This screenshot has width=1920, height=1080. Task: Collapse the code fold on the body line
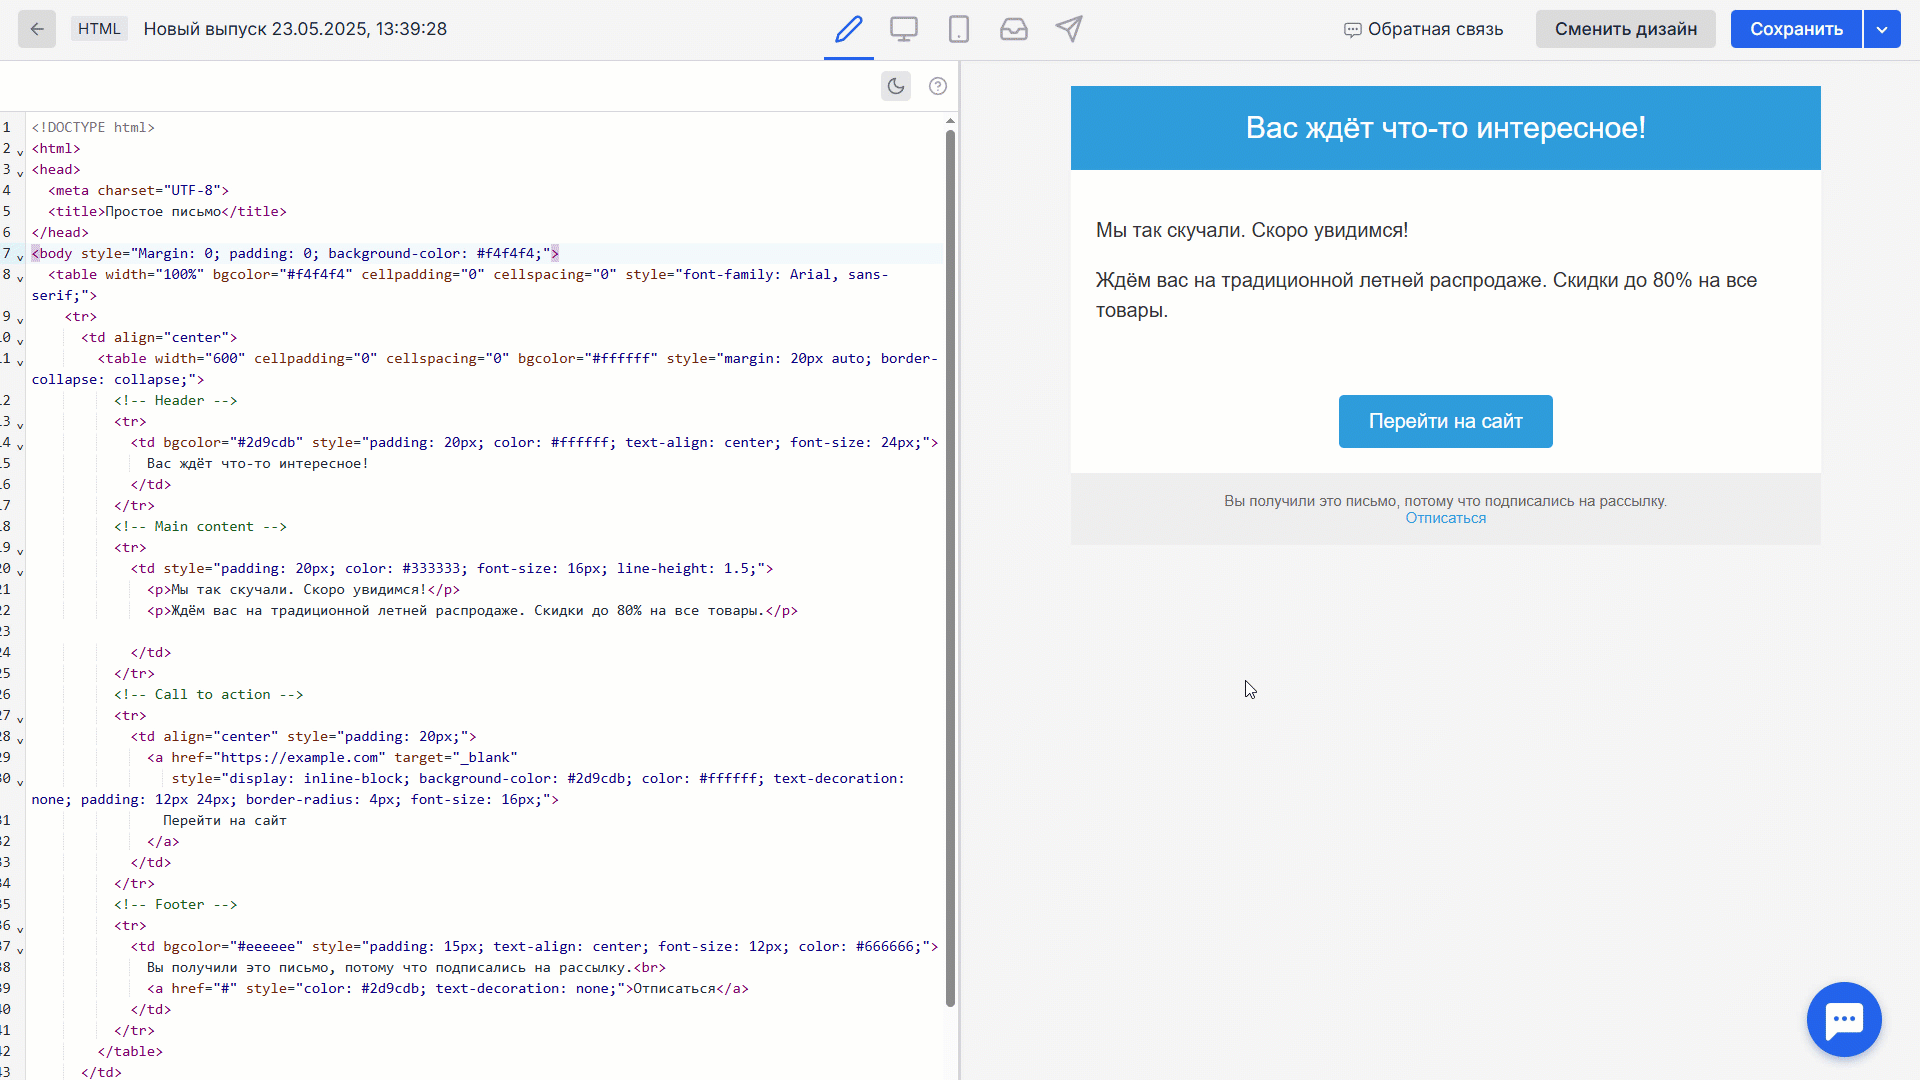[20, 257]
